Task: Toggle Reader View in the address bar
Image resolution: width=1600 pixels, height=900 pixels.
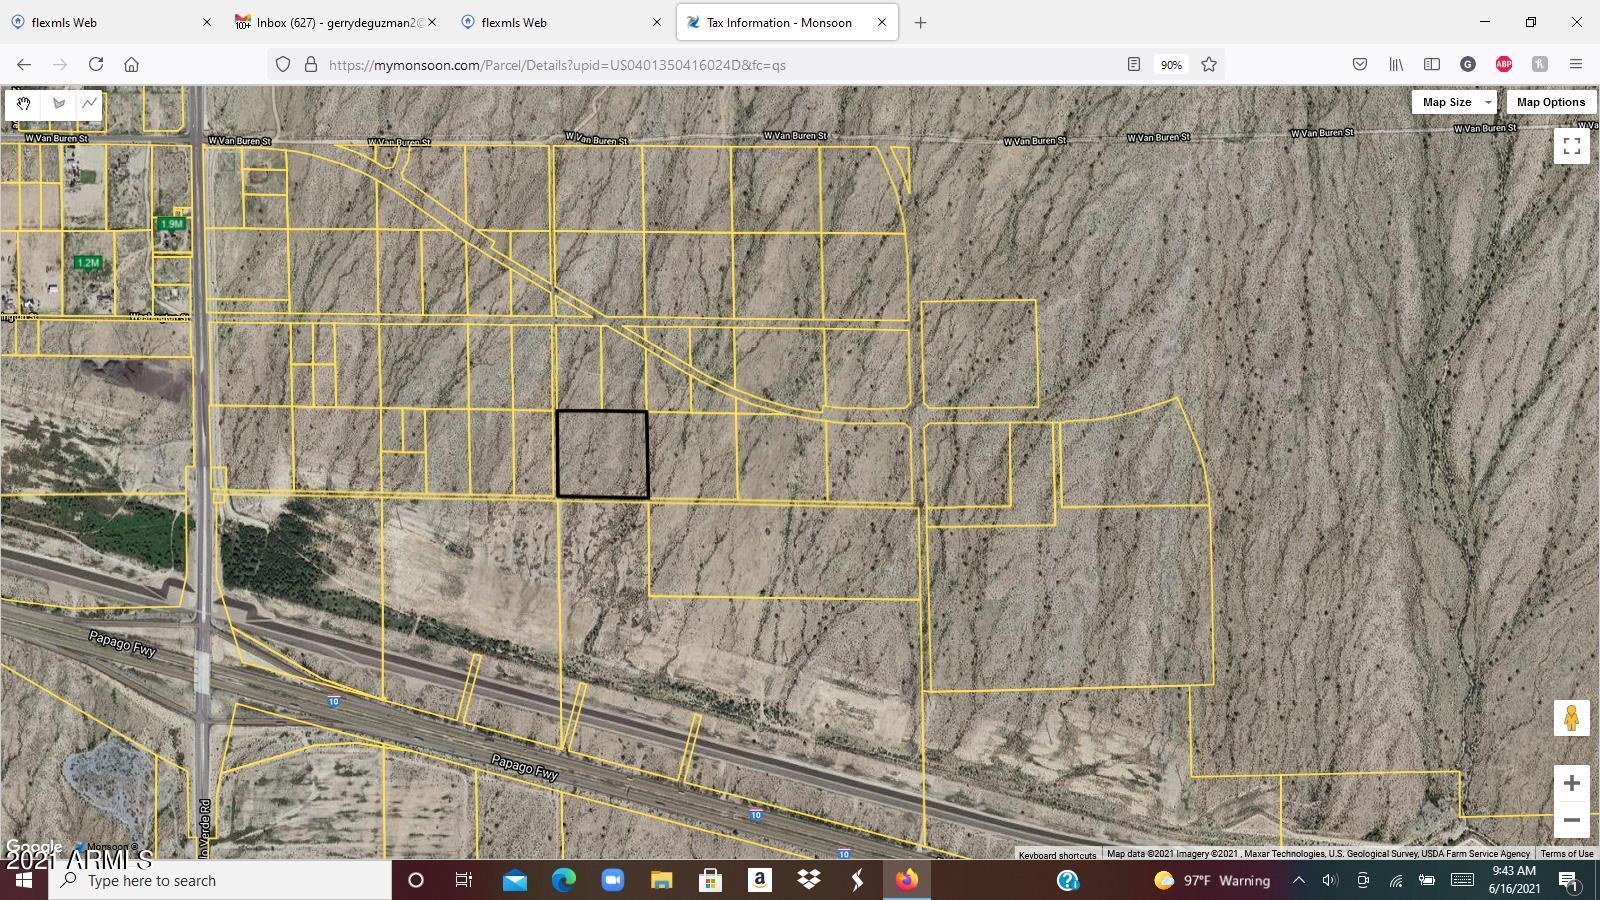Action: pos(1133,63)
